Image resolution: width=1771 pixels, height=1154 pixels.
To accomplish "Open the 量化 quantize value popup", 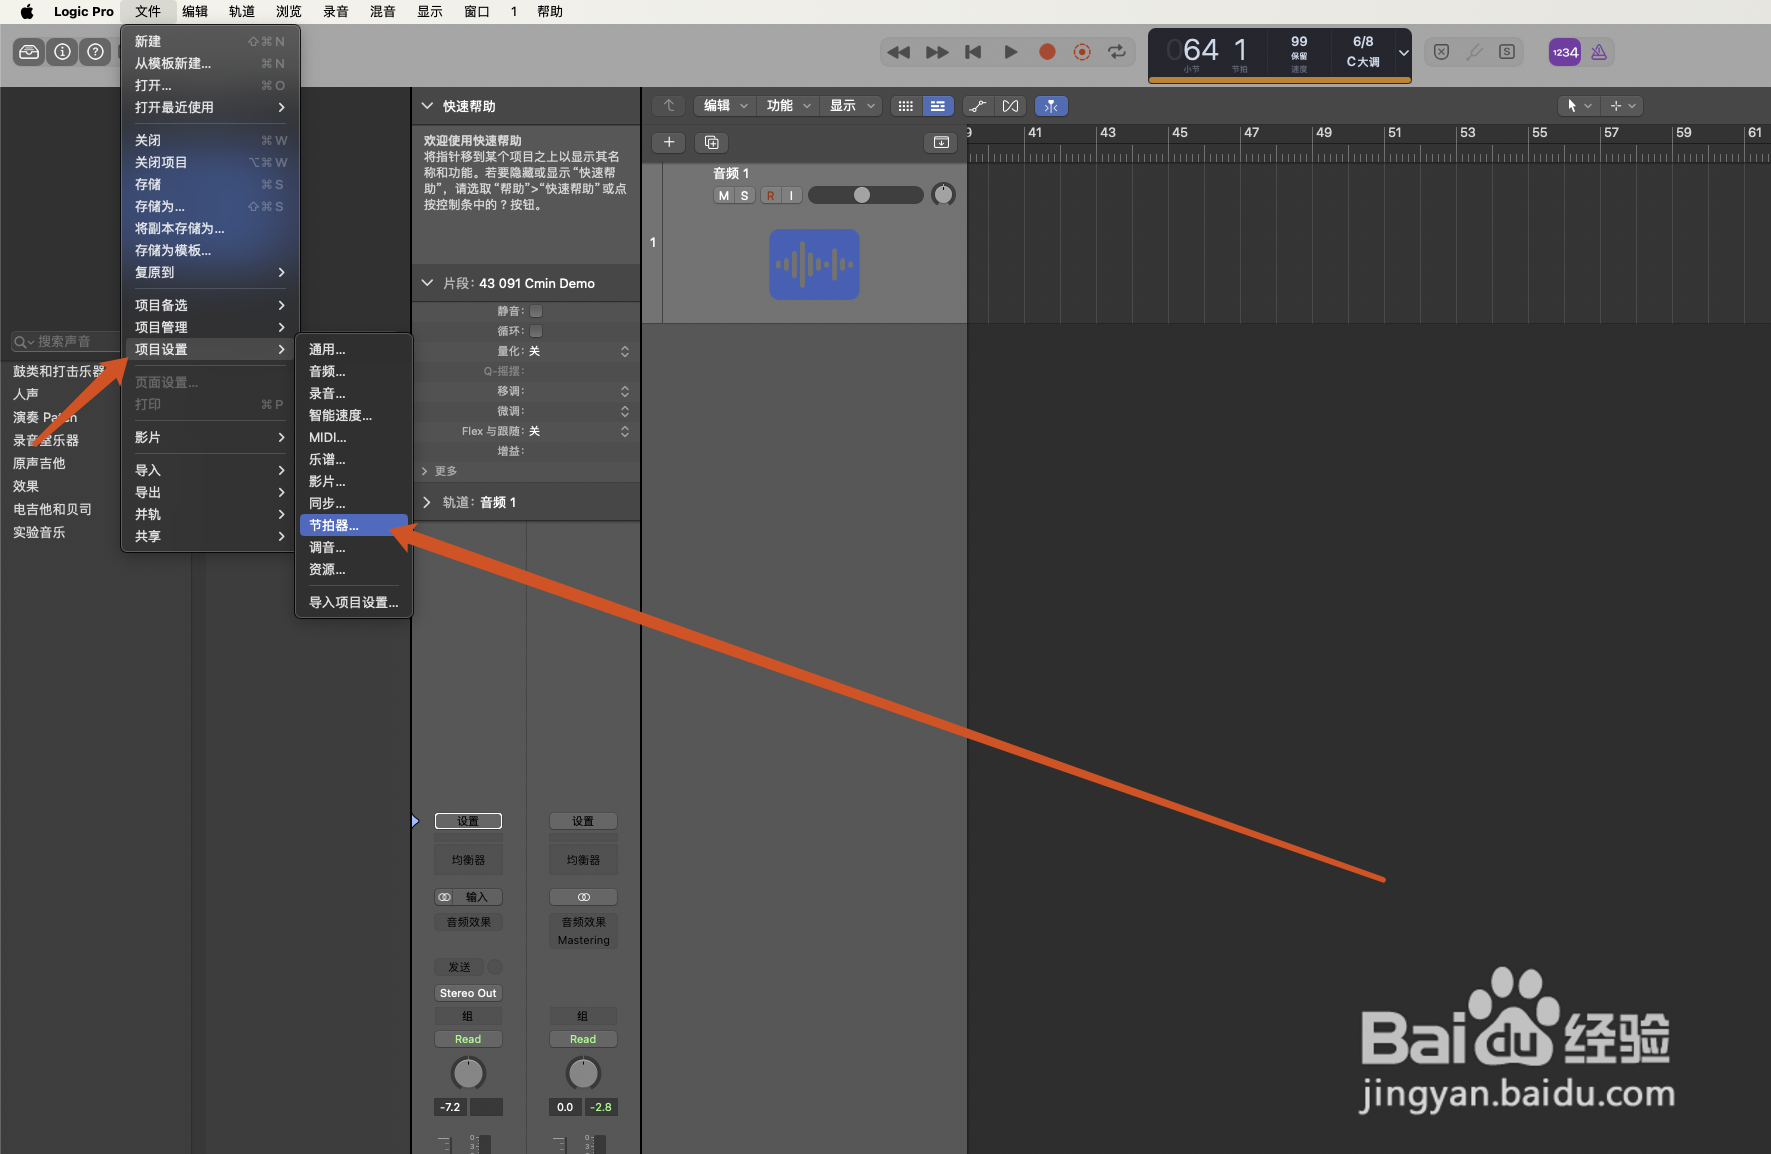I will coord(579,351).
